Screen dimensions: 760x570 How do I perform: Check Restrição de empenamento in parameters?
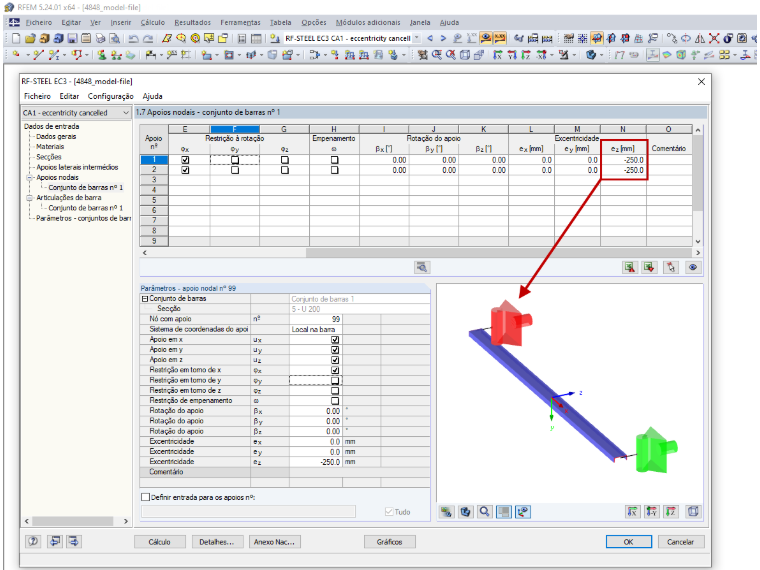tap(335, 401)
